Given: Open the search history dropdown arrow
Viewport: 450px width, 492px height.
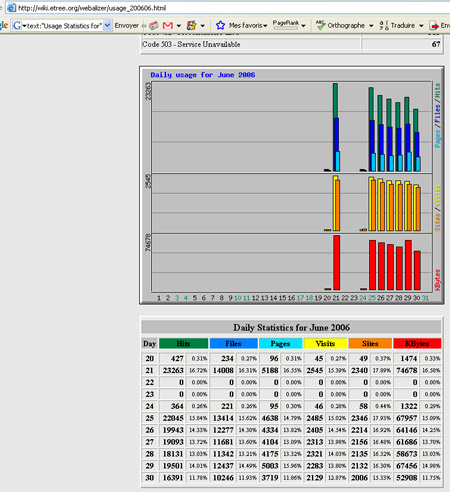Looking at the screenshot, I should click(x=107, y=25).
